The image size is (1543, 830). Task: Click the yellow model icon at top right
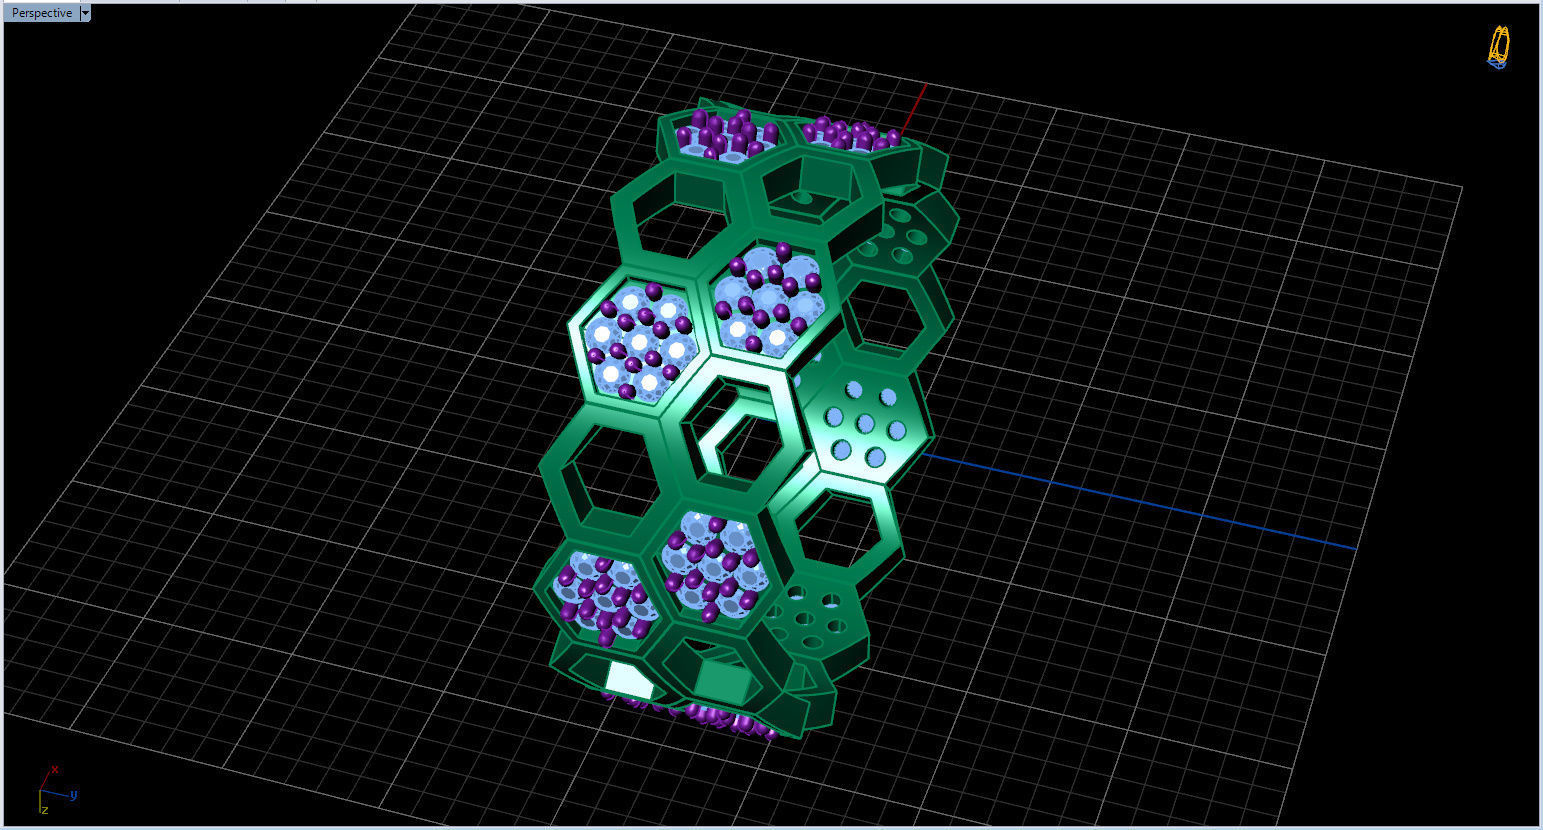(x=1498, y=47)
